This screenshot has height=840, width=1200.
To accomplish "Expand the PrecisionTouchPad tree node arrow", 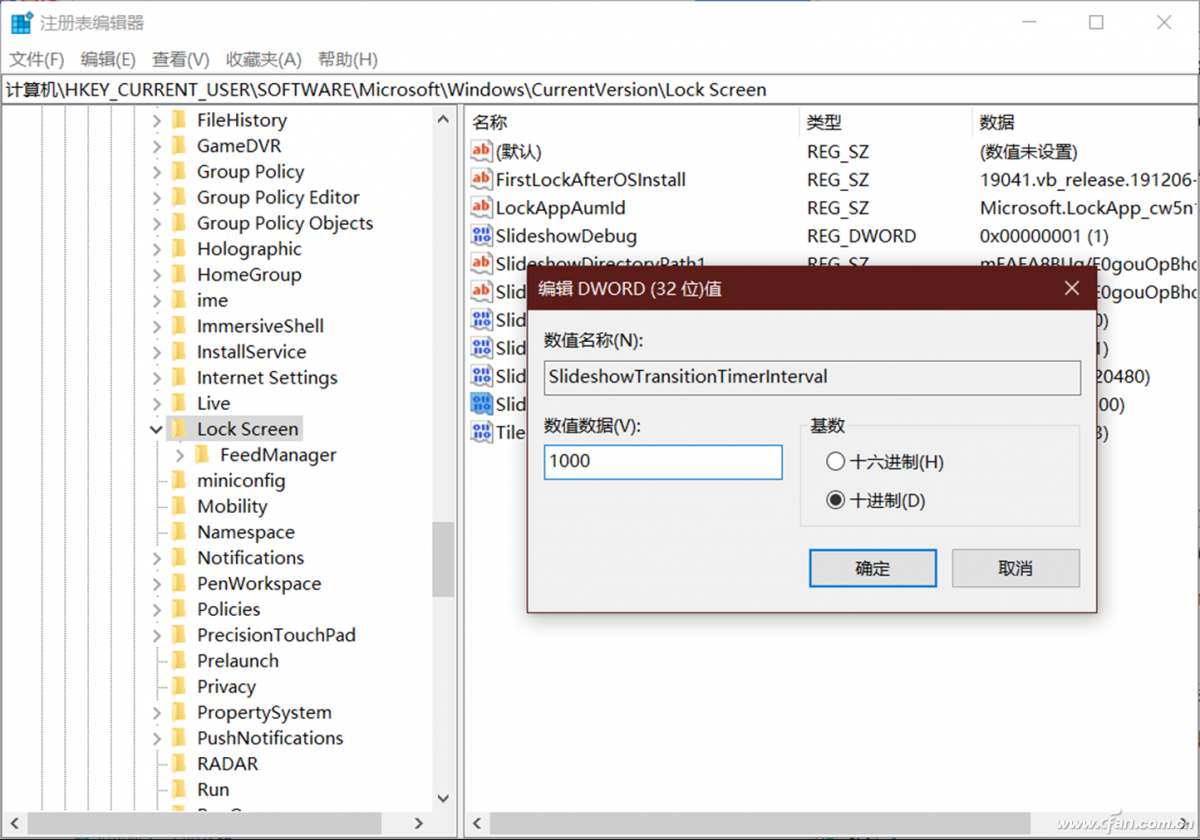I will click(156, 636).
